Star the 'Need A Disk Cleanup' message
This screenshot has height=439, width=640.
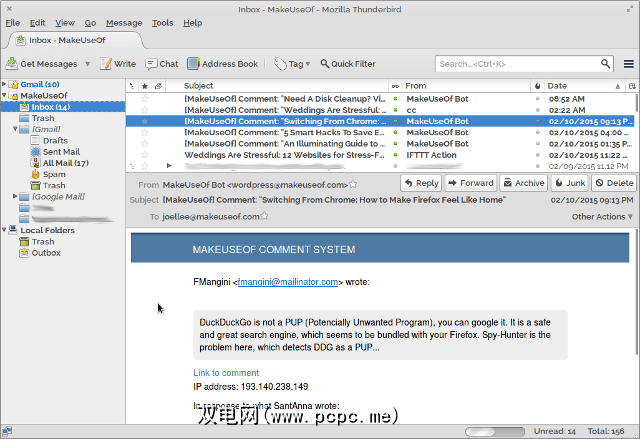click(144, 99)
